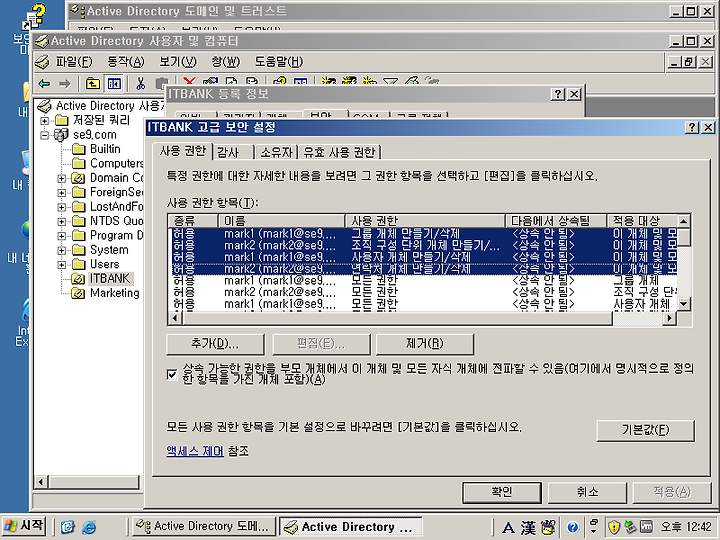The height and width of the screenshot is (540, 720).
Task: Expand the Users node
Action: [x=62, y=264]
